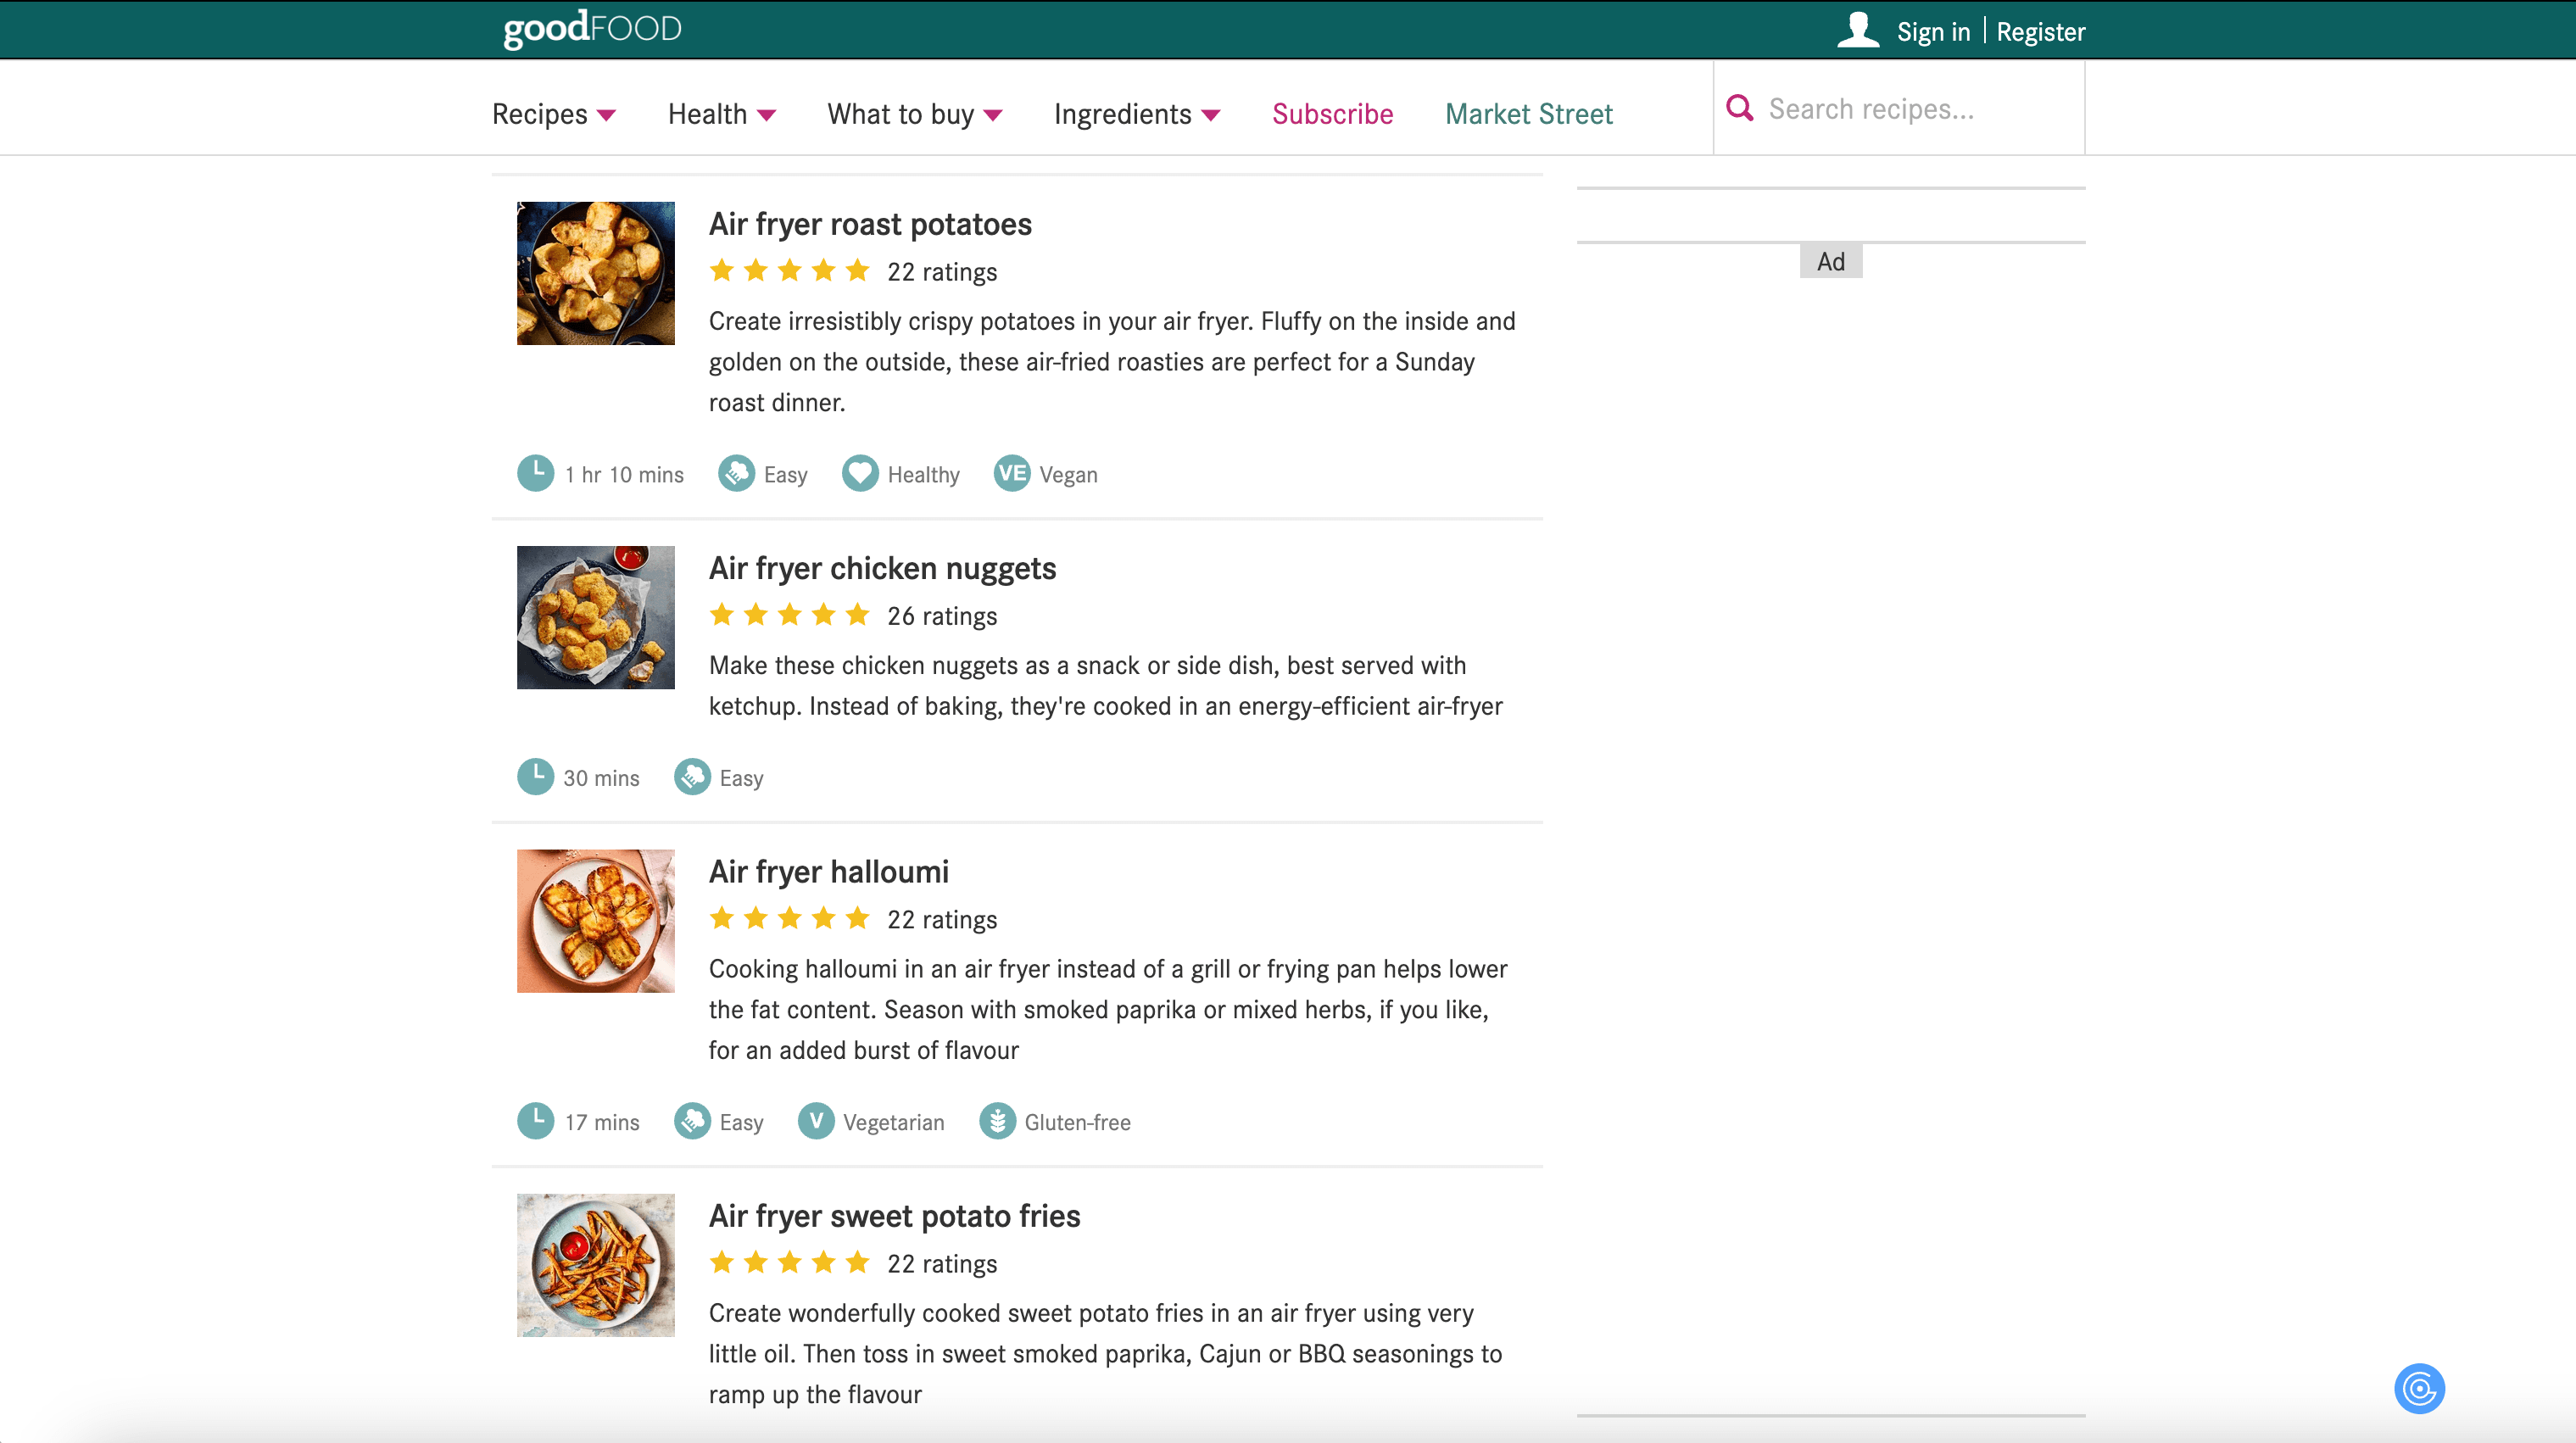Click the blue chat widget icon
The image size is (2576, 1443).
click(x=2419, y=1388)
